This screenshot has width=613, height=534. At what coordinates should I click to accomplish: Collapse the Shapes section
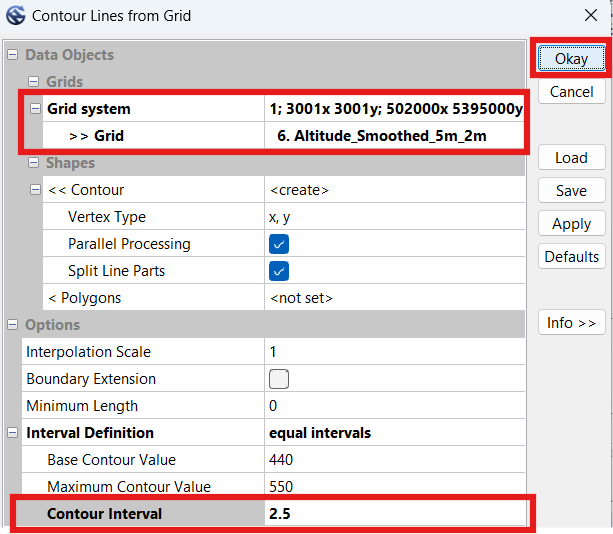click(x=34, y=163)
